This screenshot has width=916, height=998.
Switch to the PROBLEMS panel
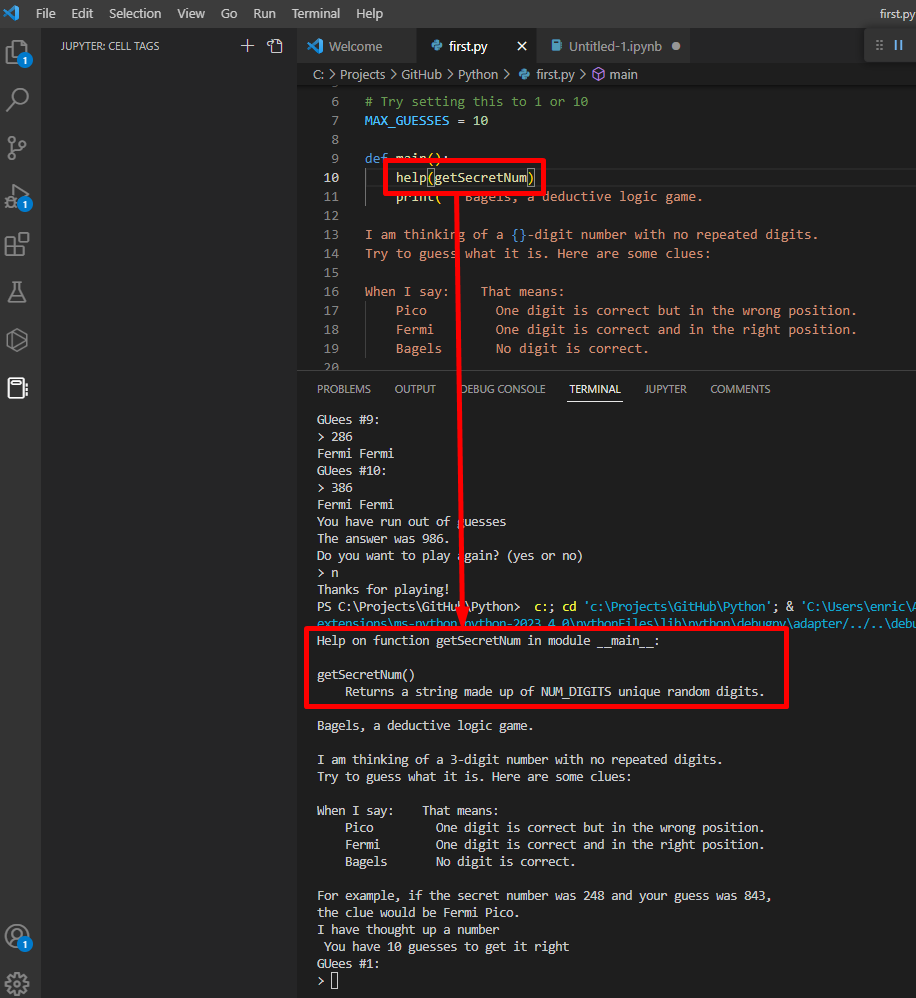[344, 389]
